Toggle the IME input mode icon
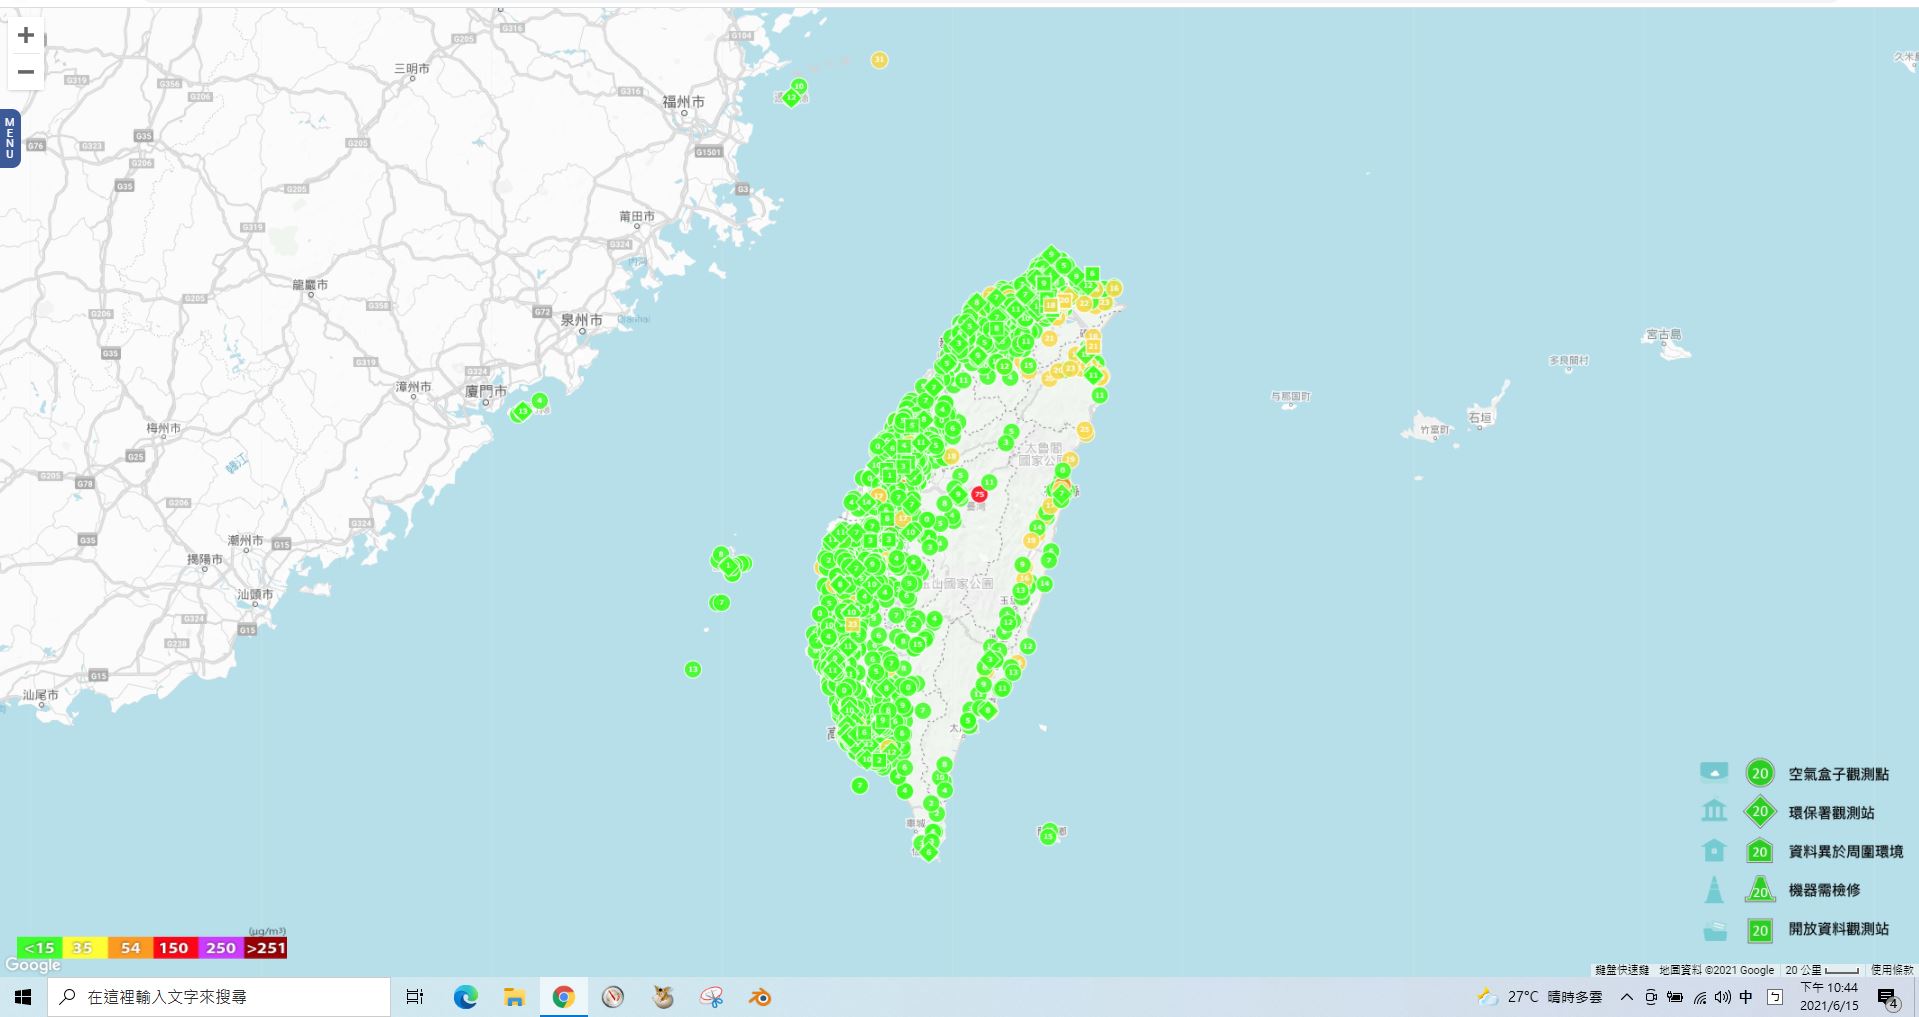Image resolution: width=1919 pixels, height=1017 pixels. click(x=1775, y=997)
